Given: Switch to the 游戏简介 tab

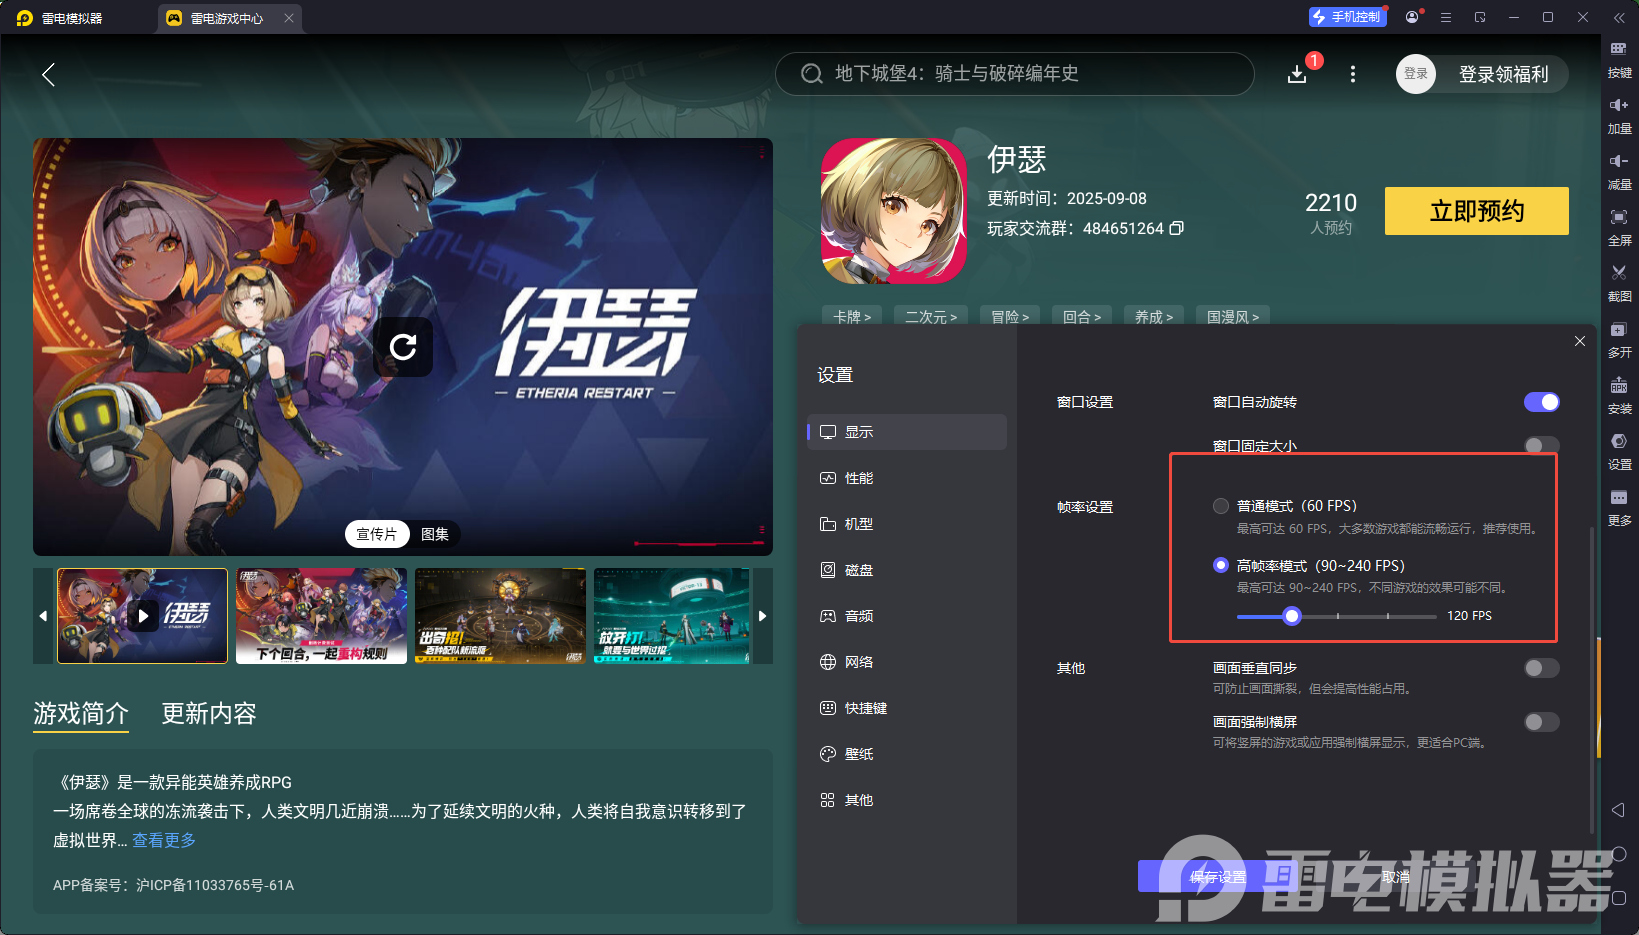Looking at the screenshot, I should pos(81,713).
